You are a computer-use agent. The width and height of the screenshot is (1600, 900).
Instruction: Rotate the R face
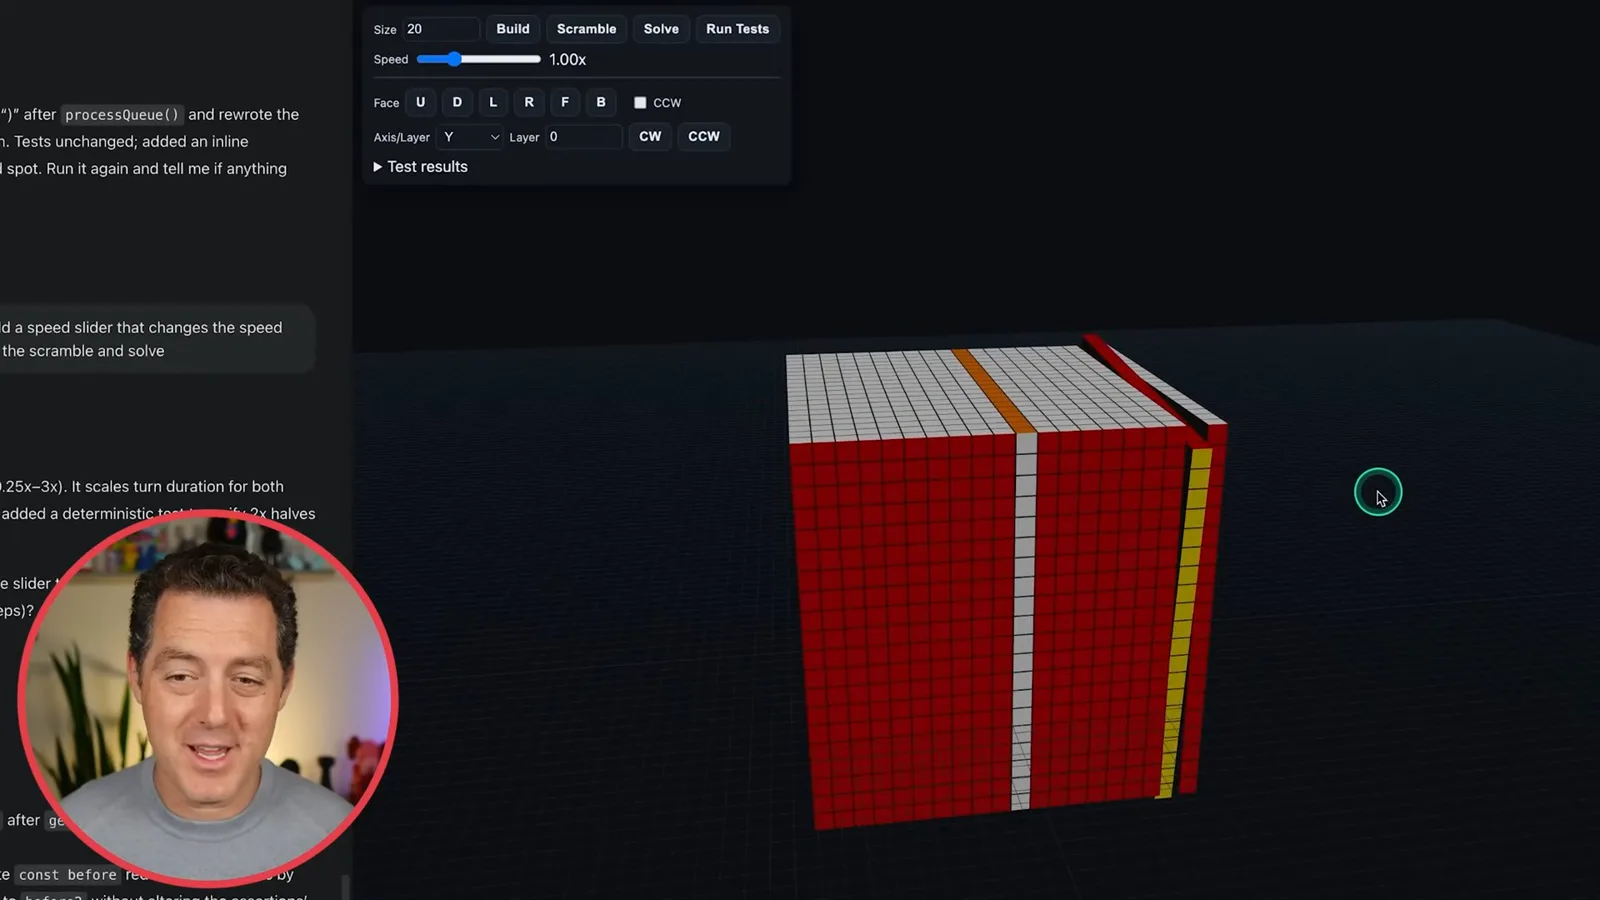(x=529, y=102)
